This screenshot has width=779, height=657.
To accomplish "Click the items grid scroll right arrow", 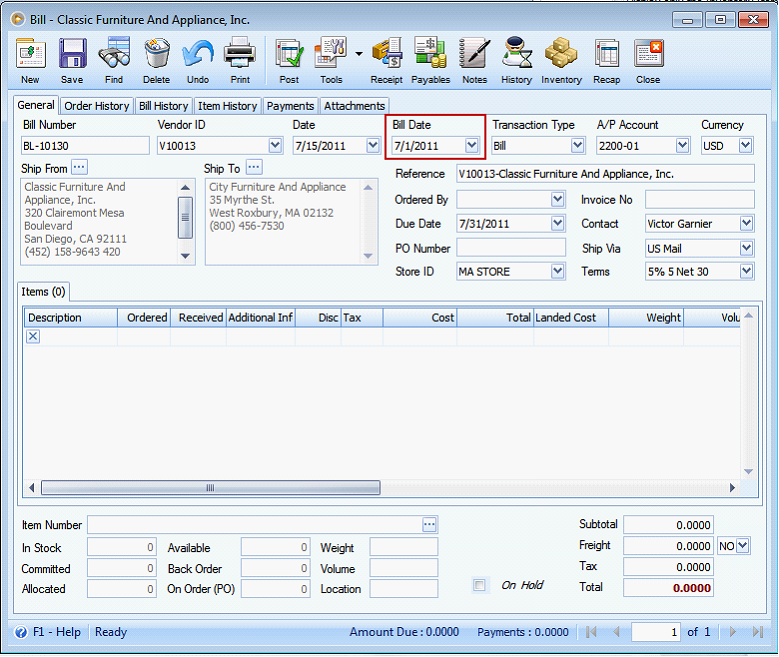I will point(732,488).
